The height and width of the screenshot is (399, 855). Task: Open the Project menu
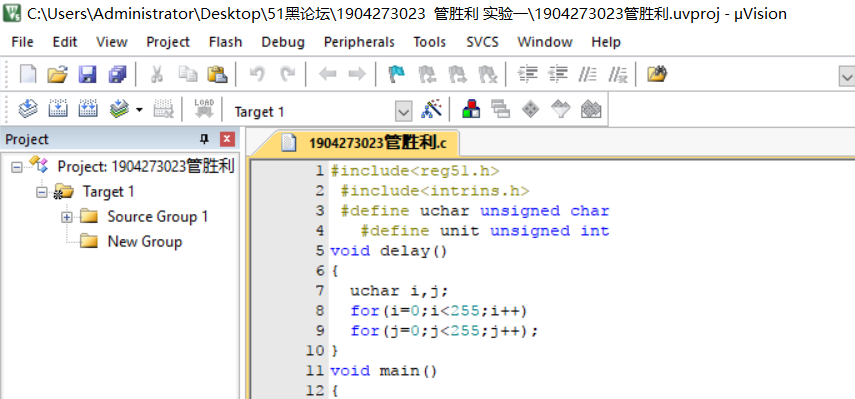(x=168, y=42)
